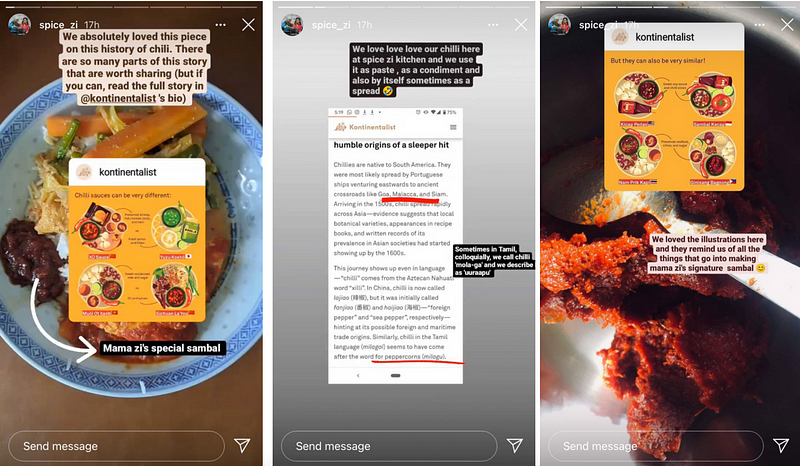Click spice_zi username in middle story
Viewport: 800px width, 466px height.
tap(331, 25)
